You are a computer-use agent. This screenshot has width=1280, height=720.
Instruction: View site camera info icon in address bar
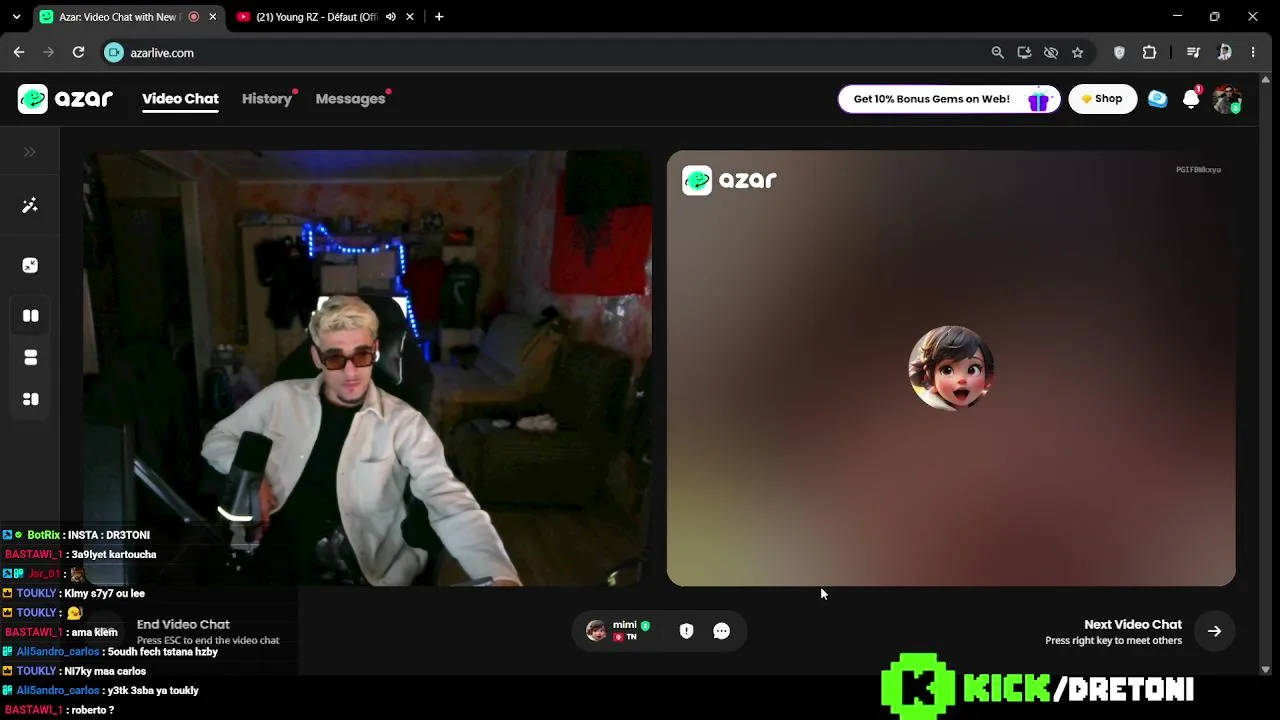click(x=114, y=53)
